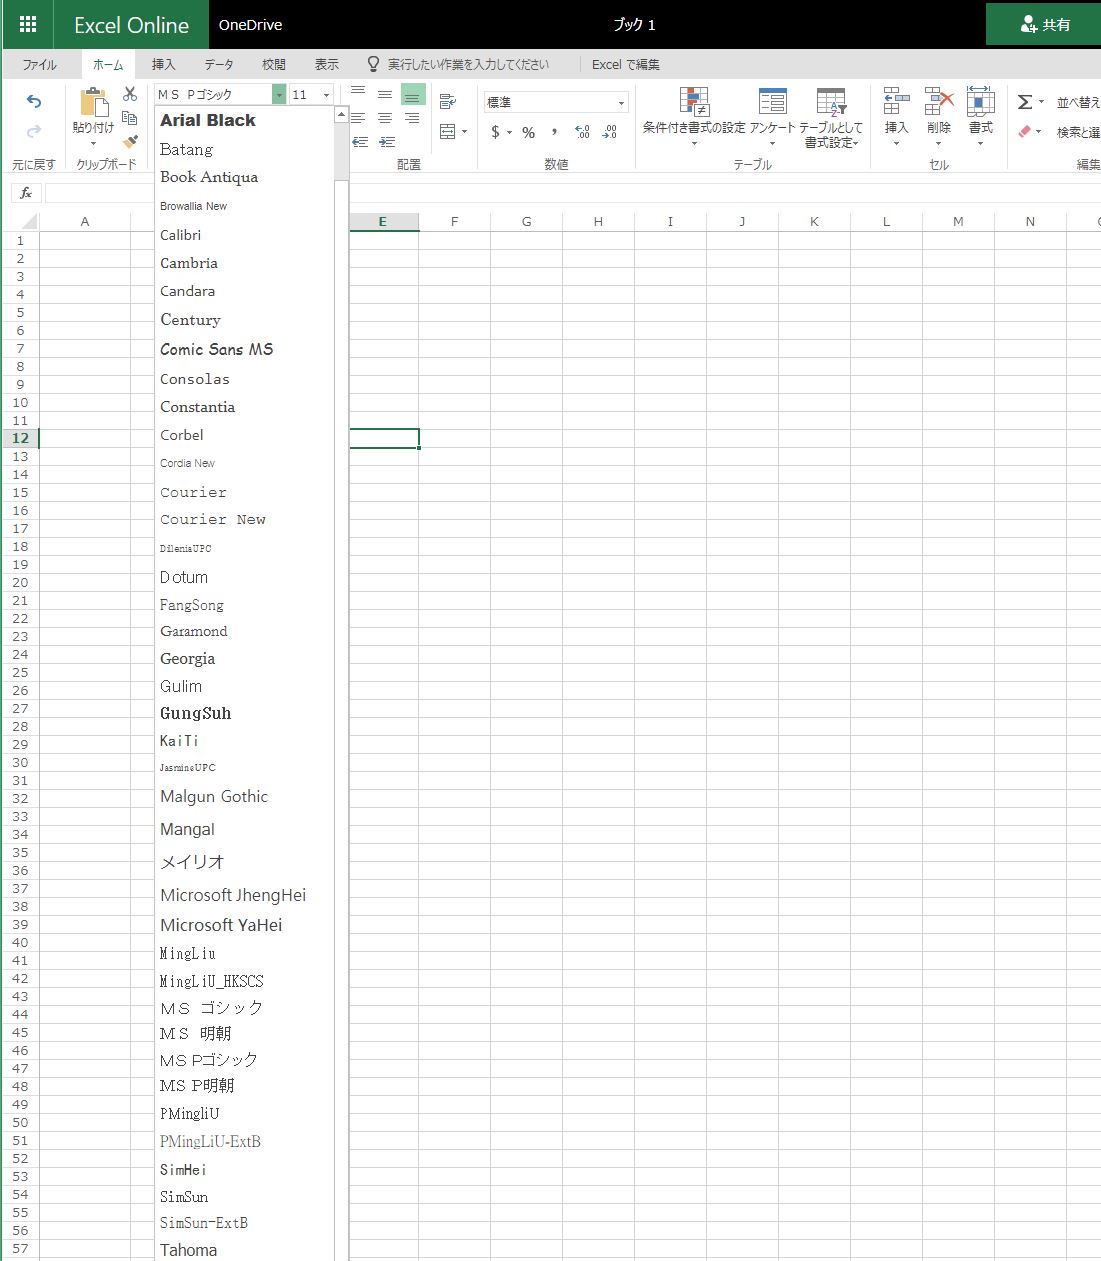1101x1261 pixels.
Task: Open the 挿入 insert cells button
Action: [x=896, y=118]
